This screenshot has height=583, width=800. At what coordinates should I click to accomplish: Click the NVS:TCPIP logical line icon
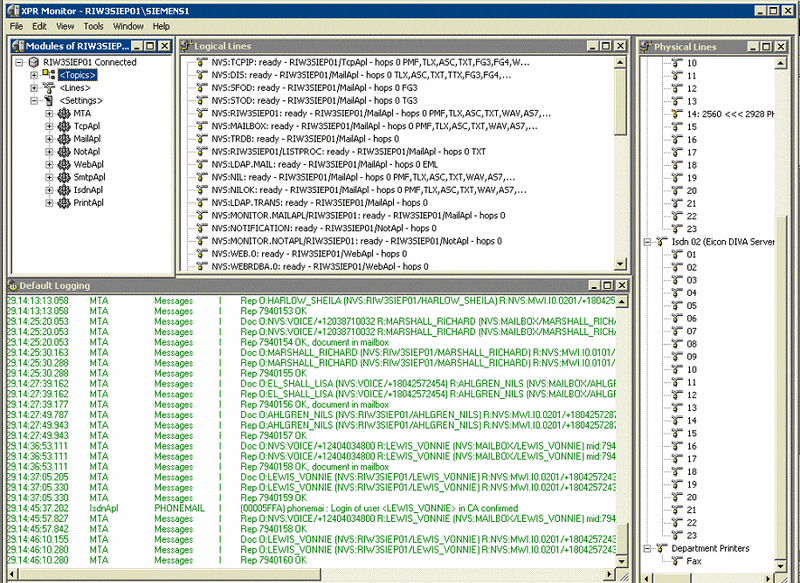(202, 62)
